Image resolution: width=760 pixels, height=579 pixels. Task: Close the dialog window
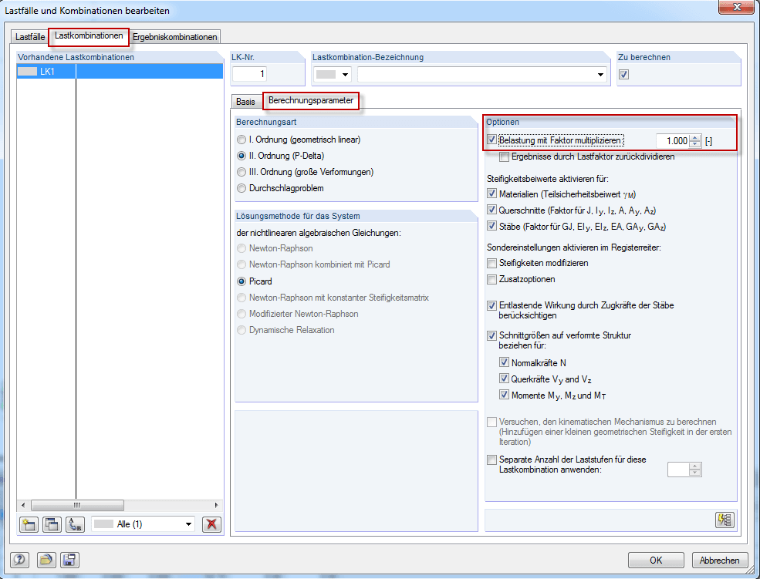coord(736,7)
